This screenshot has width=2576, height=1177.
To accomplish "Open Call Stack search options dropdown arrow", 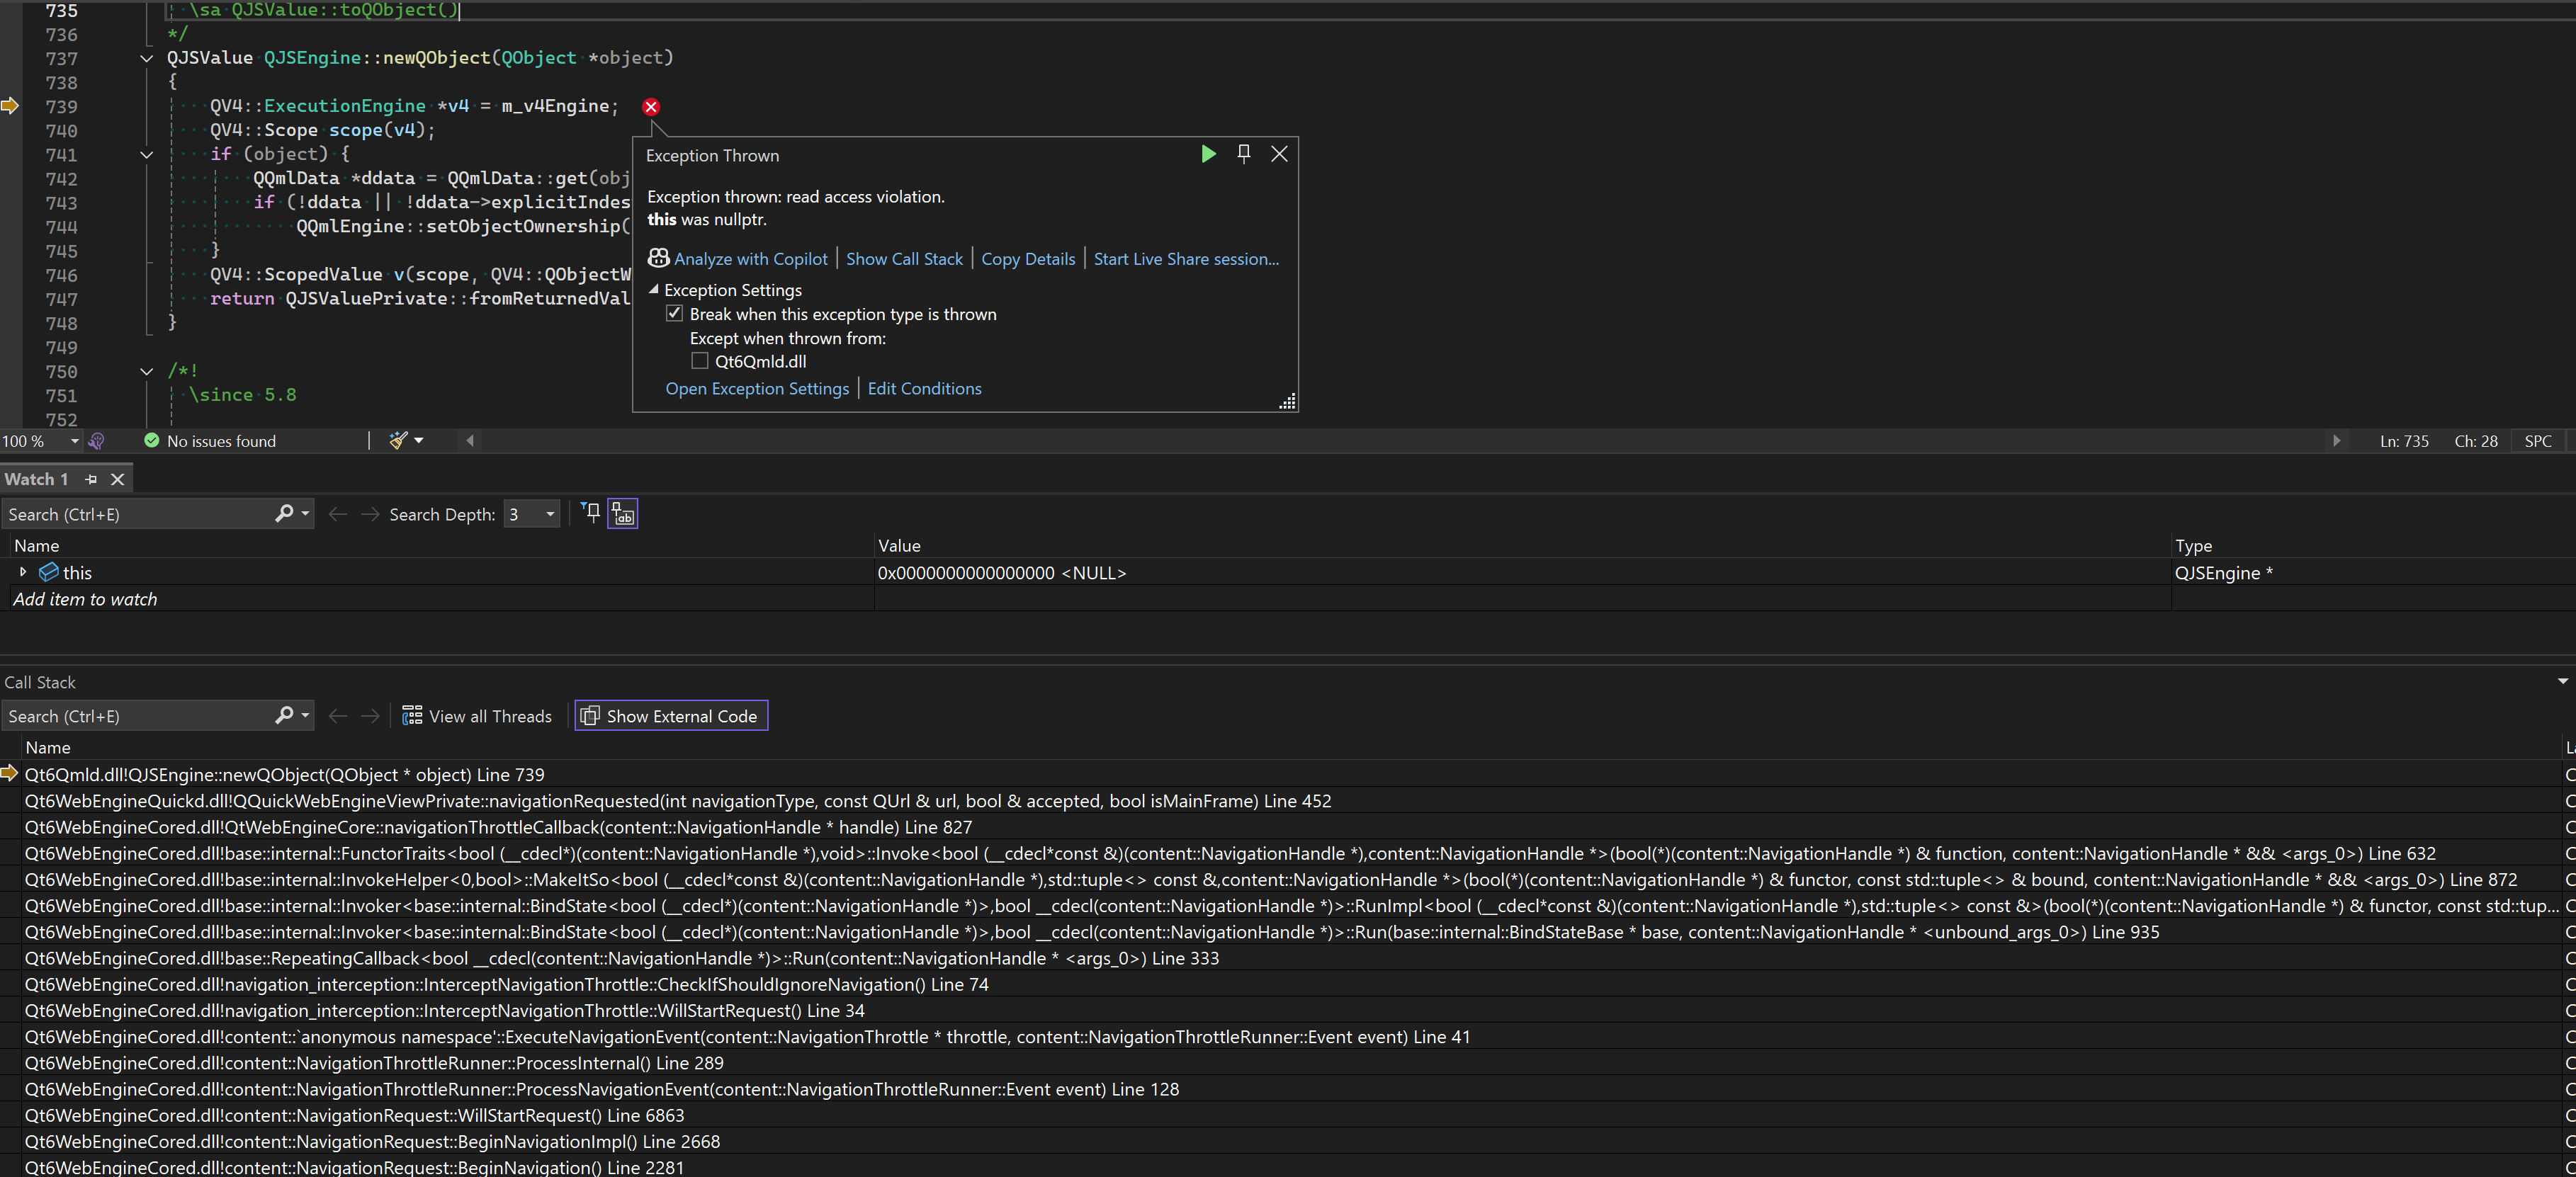I will (305, 716).
